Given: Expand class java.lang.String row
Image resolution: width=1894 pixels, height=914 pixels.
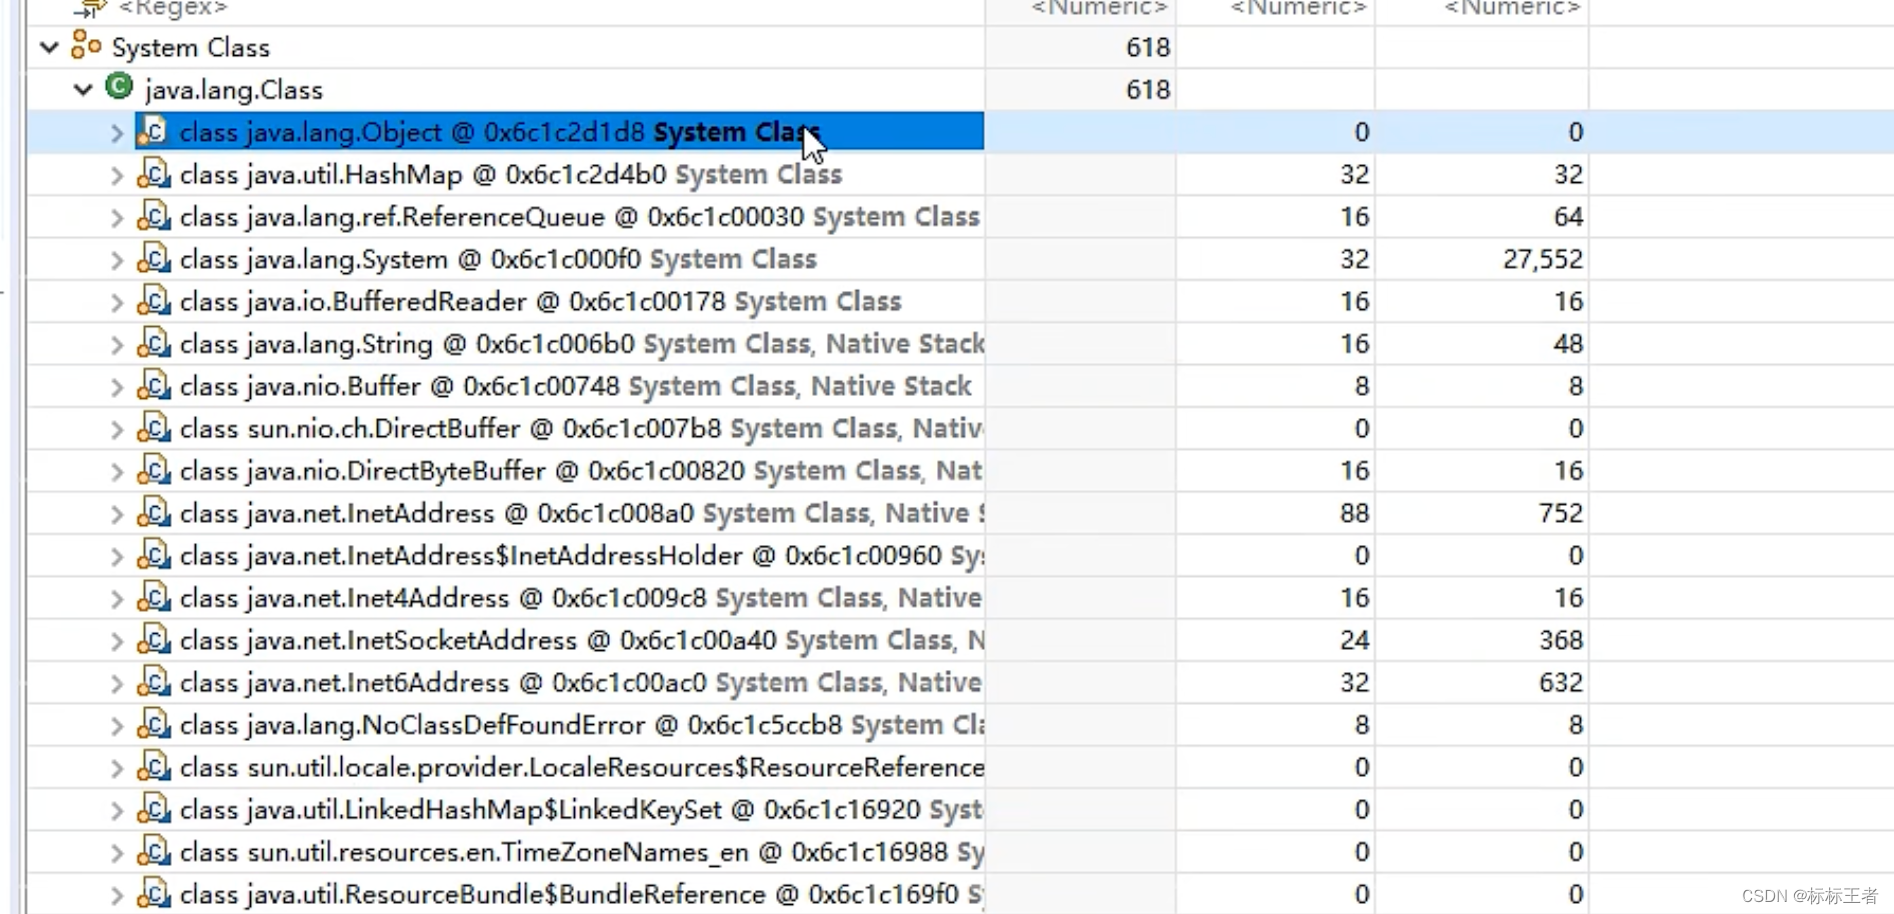Looking at the screenshot, I should pos(117,344).
